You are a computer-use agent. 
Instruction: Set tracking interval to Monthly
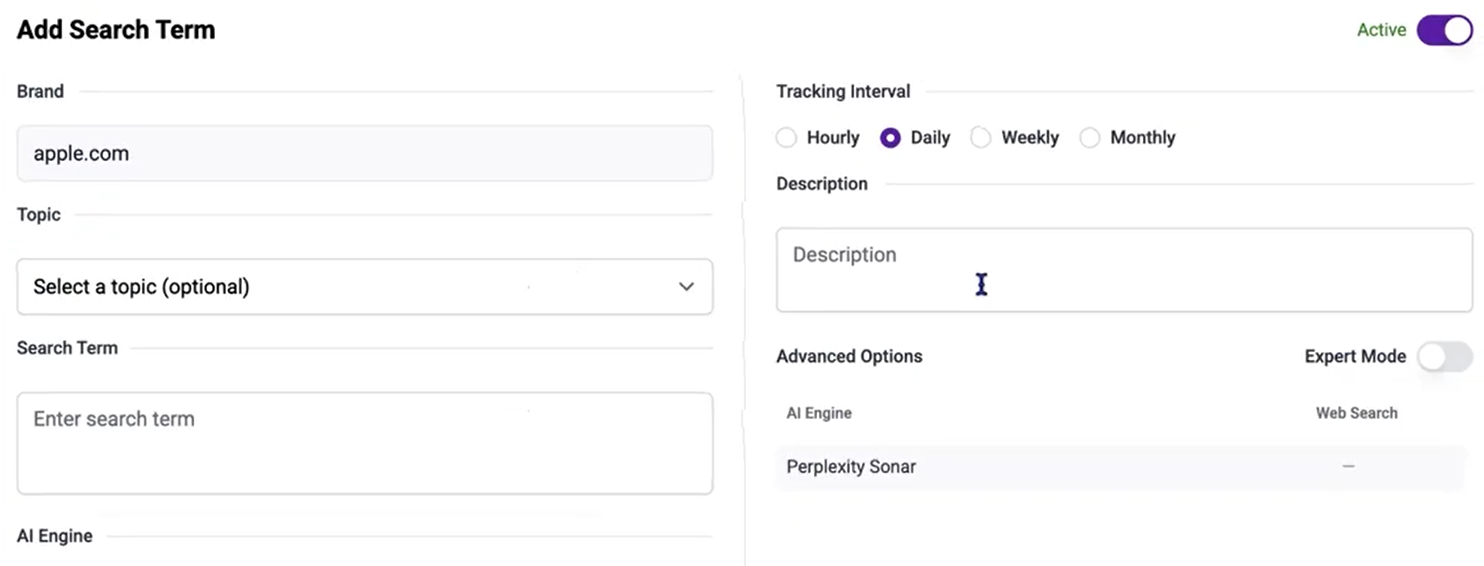click(1090, 138)
